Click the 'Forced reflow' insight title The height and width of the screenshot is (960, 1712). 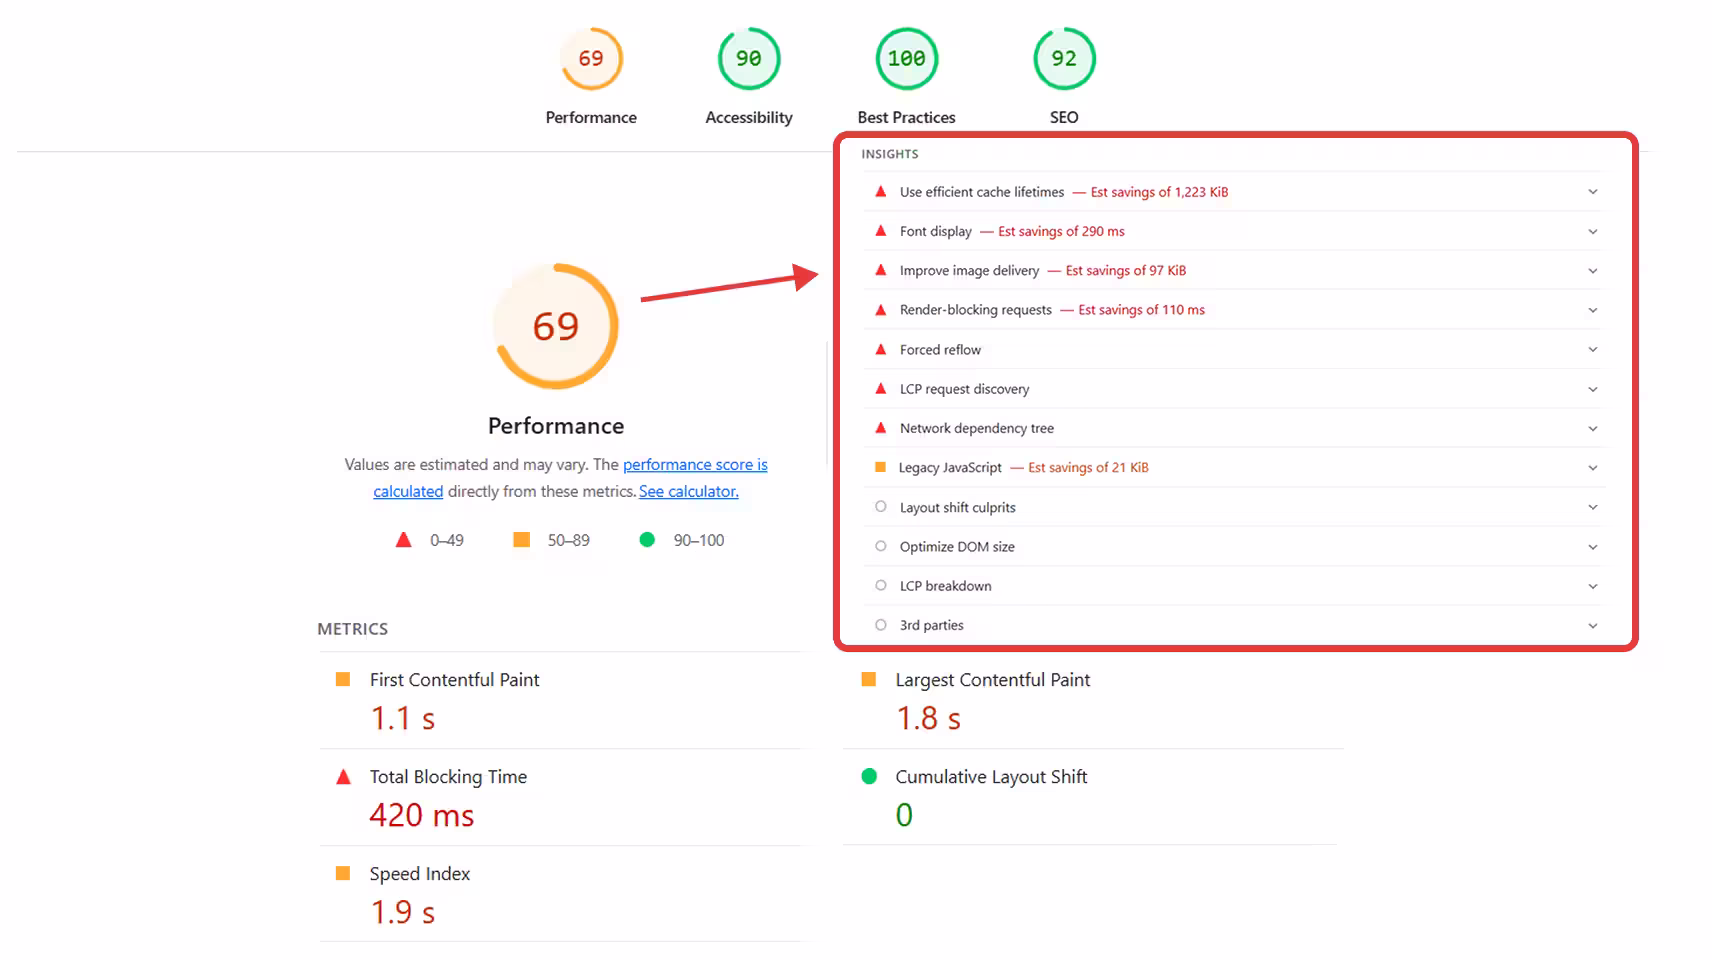tap(940, 350)
